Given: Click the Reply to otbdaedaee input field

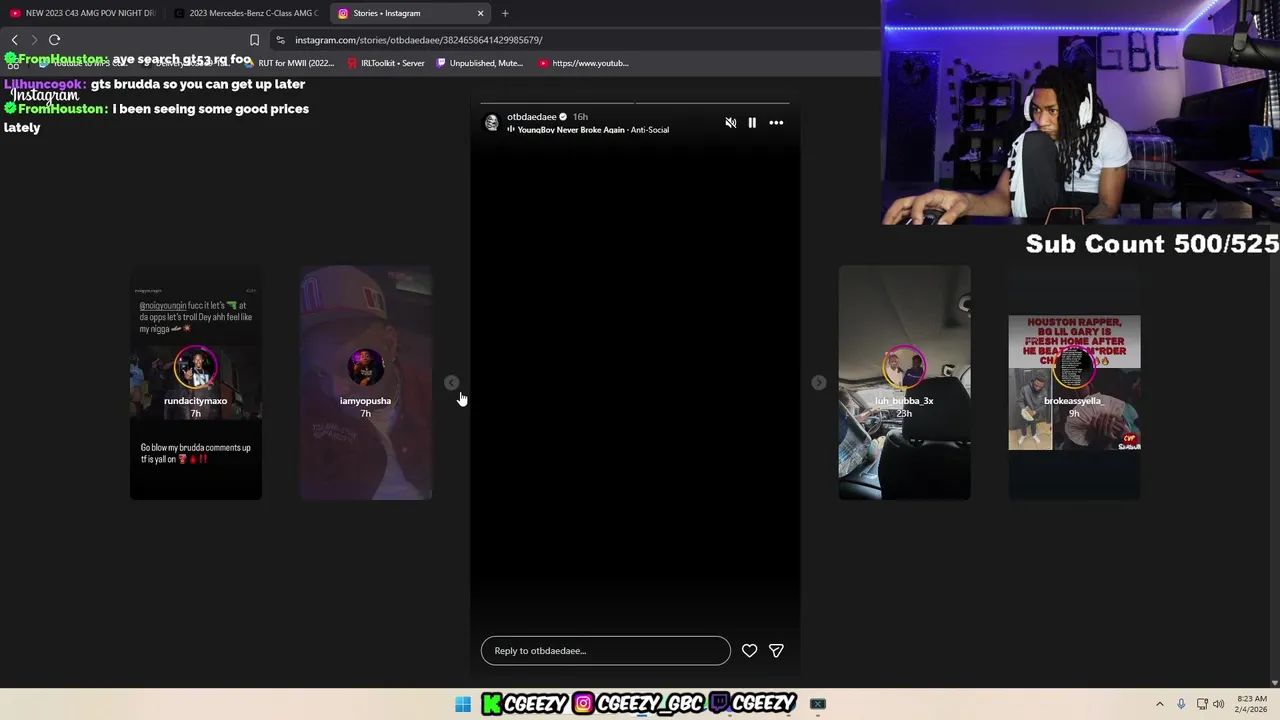Looking at the screenshot, I should [x=605, y=651].
